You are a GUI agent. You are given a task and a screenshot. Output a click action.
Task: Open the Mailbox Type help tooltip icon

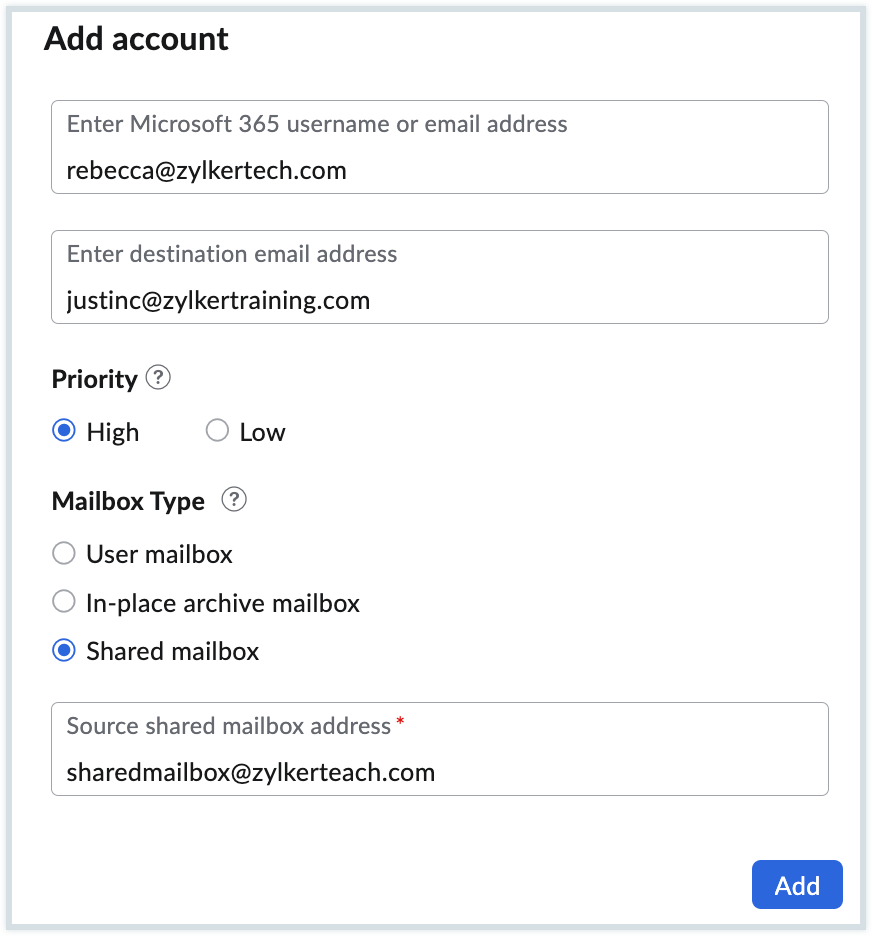(233, 499)
